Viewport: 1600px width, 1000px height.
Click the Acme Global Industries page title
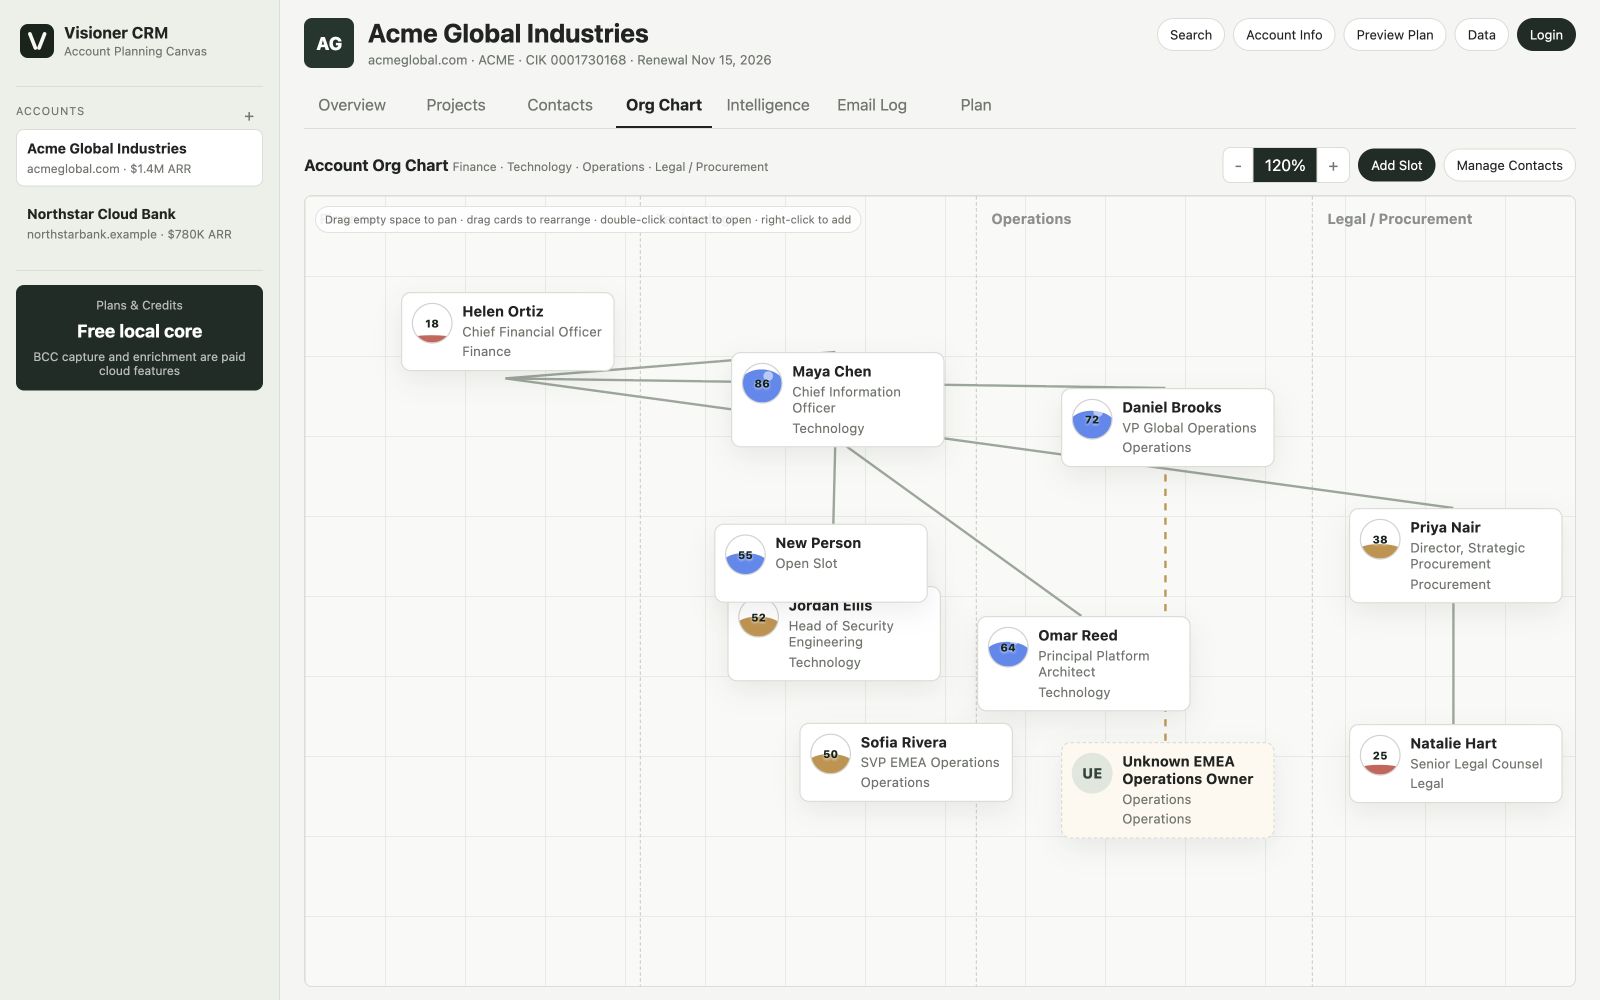508,34
